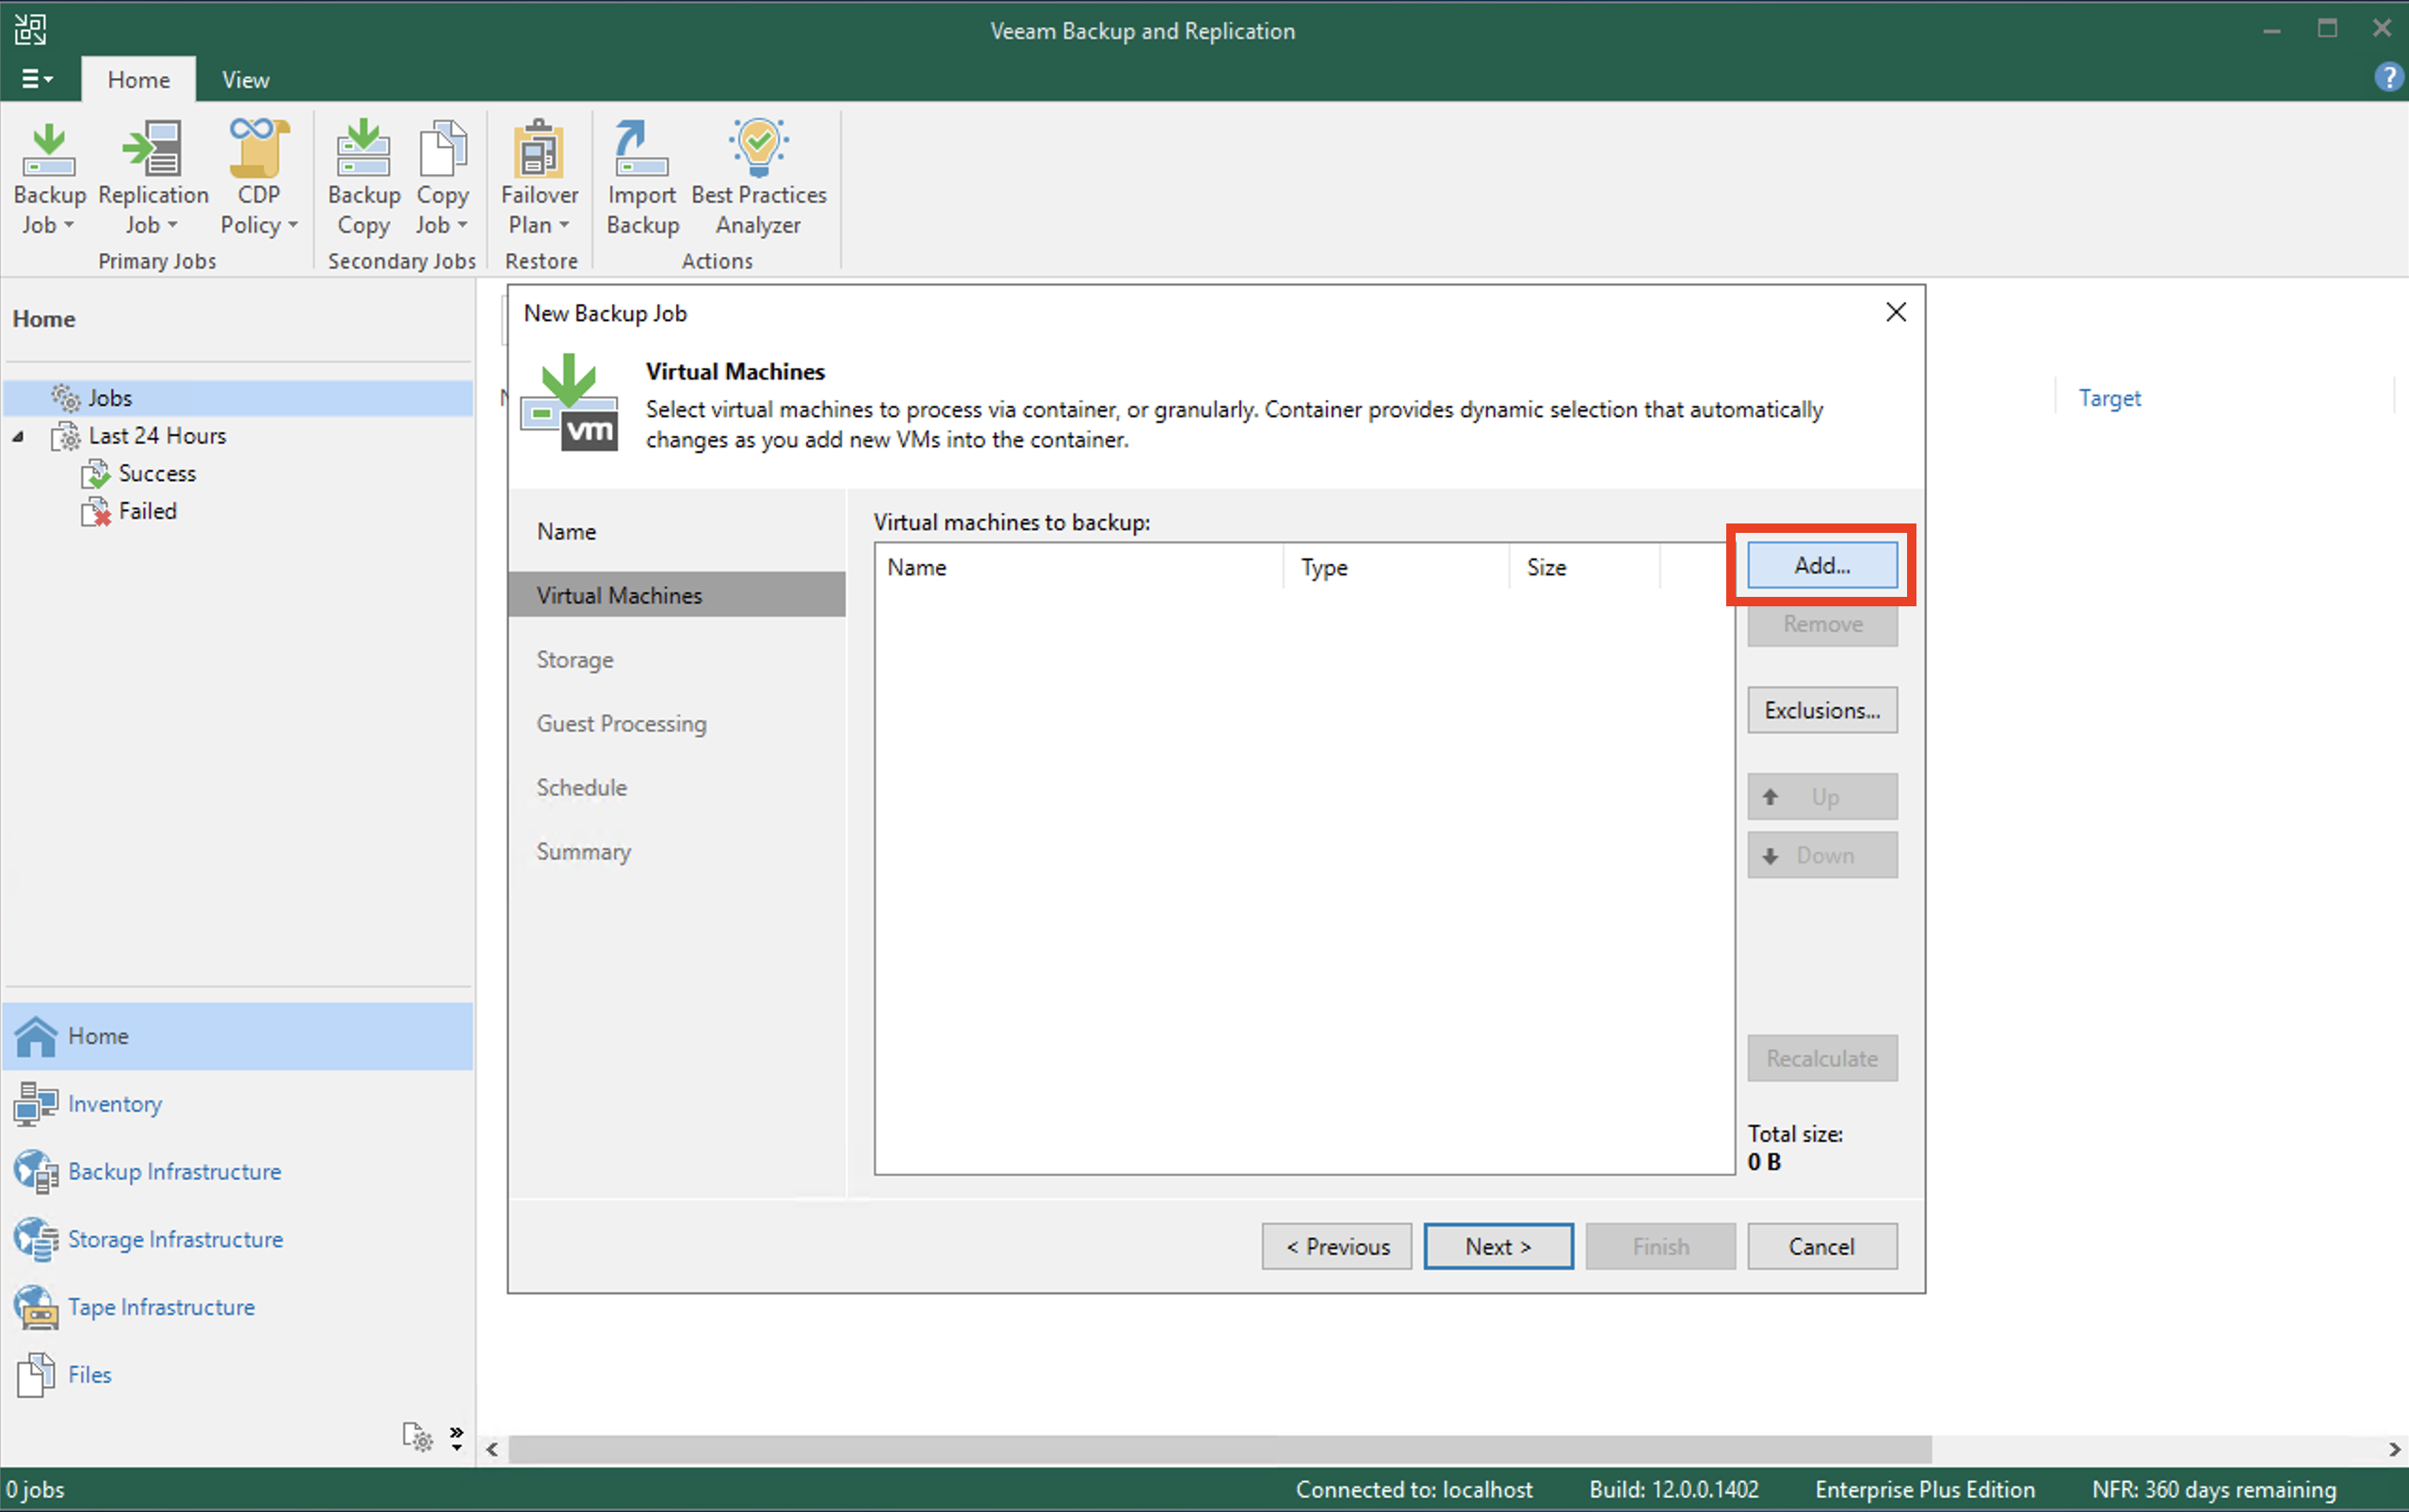The height and width of the screenshot is (1512, 2409).
Task: Click the horizontal scrollbar right arrow
Action: pyautogui.click(x=2394, y=1449)
